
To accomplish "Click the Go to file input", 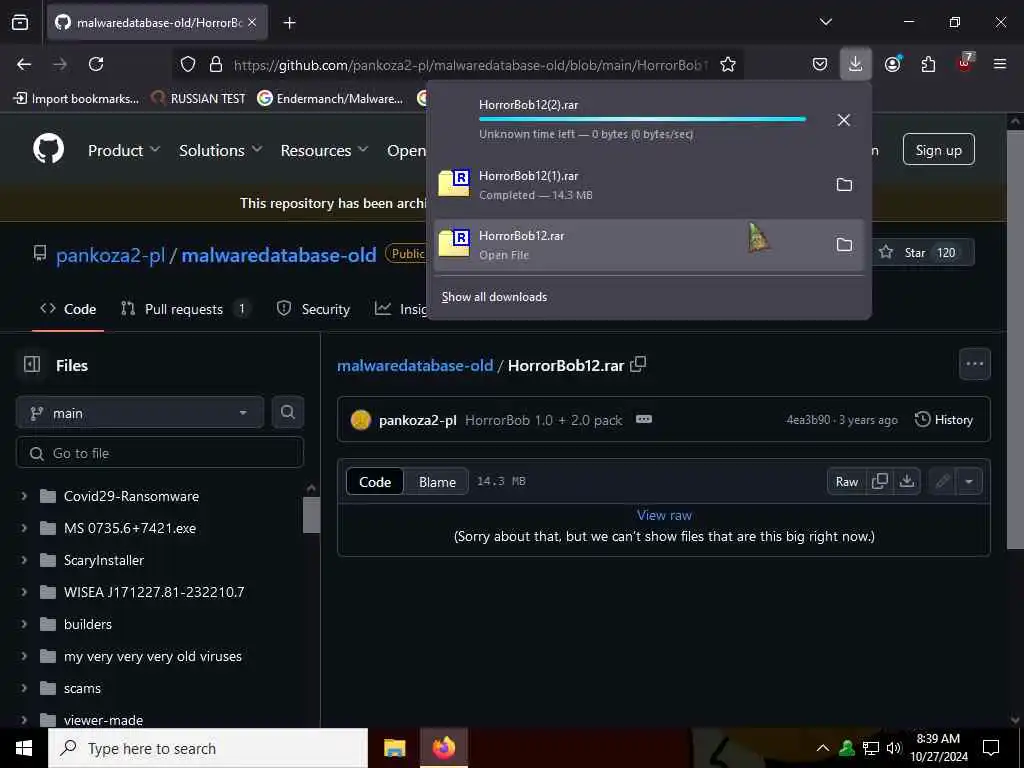I will click(160, 453).
